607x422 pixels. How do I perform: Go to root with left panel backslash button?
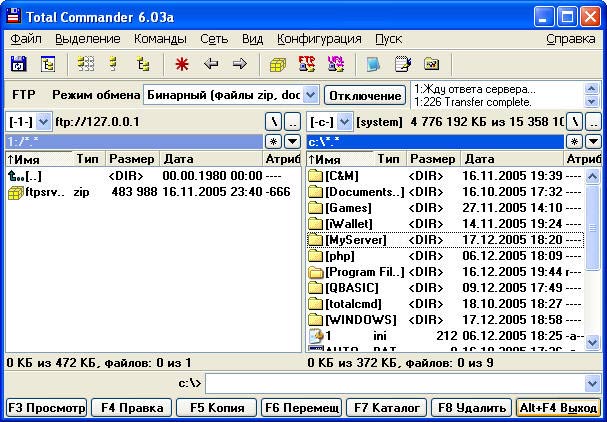(x=273, y=122)
